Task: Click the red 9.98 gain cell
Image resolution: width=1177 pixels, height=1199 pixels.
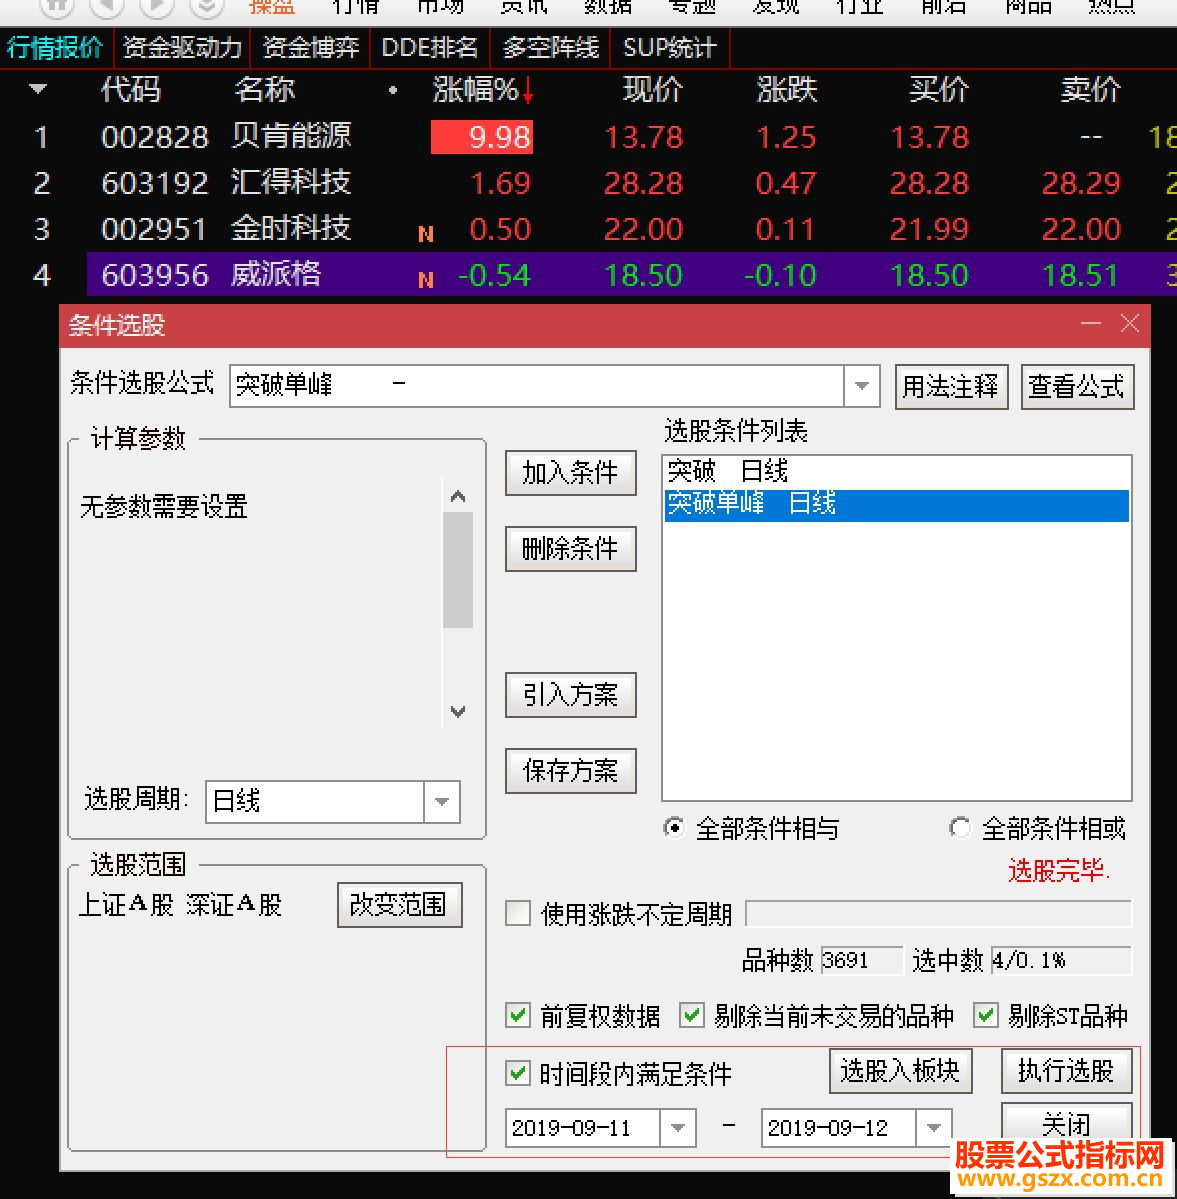Action: (482, 138)
